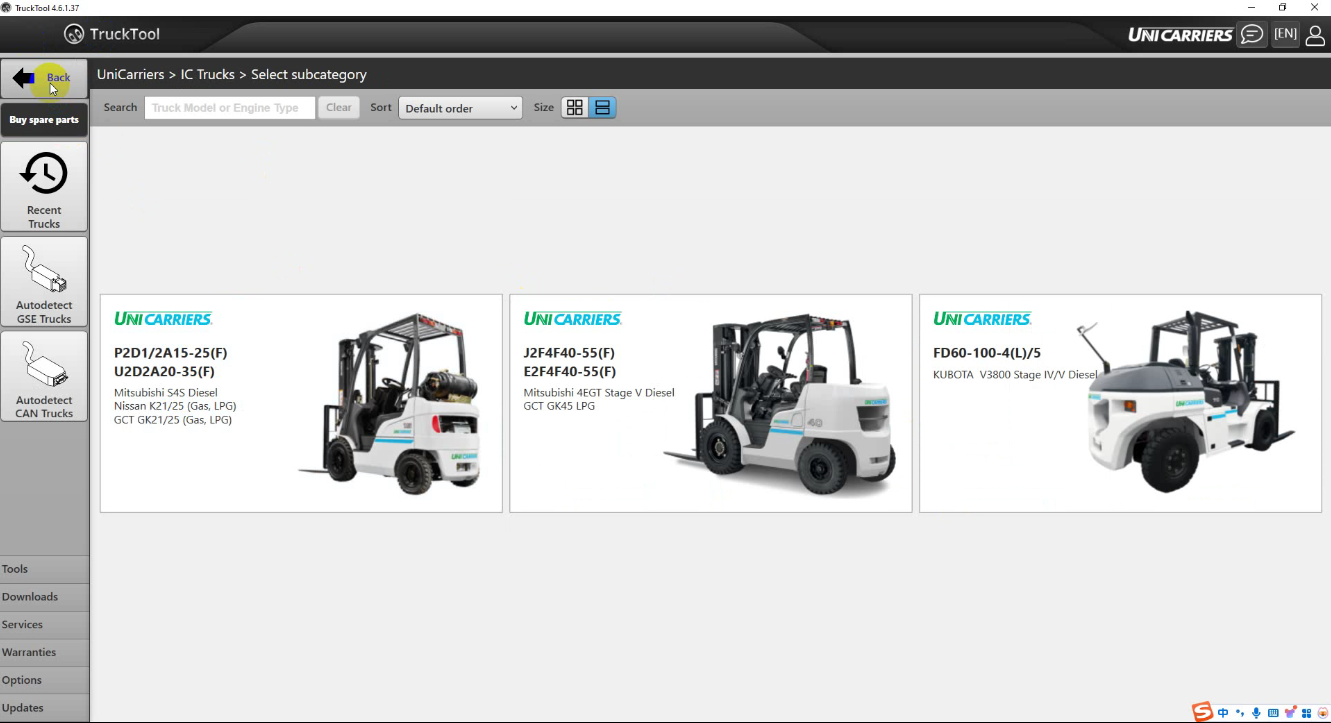
Task: Open the Updates menu in the sidebar
Action: (44, 708)
